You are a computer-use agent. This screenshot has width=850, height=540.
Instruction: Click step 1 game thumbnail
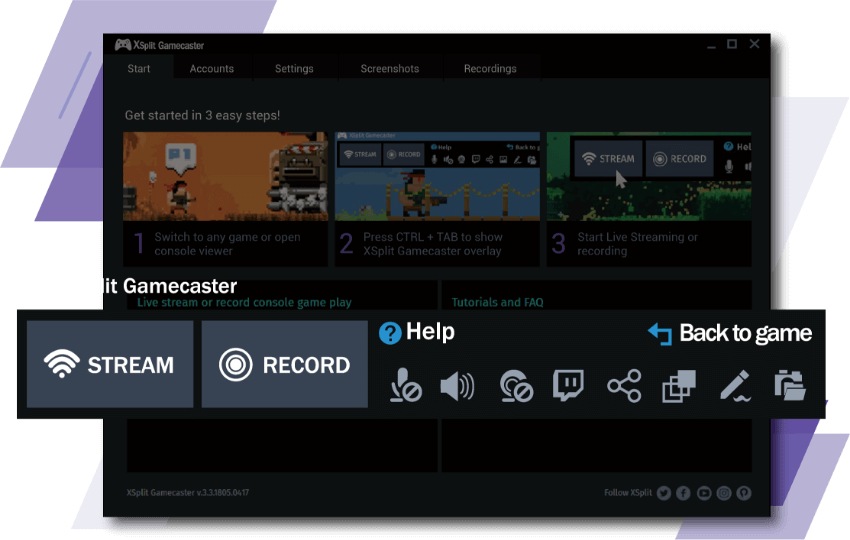226,176
